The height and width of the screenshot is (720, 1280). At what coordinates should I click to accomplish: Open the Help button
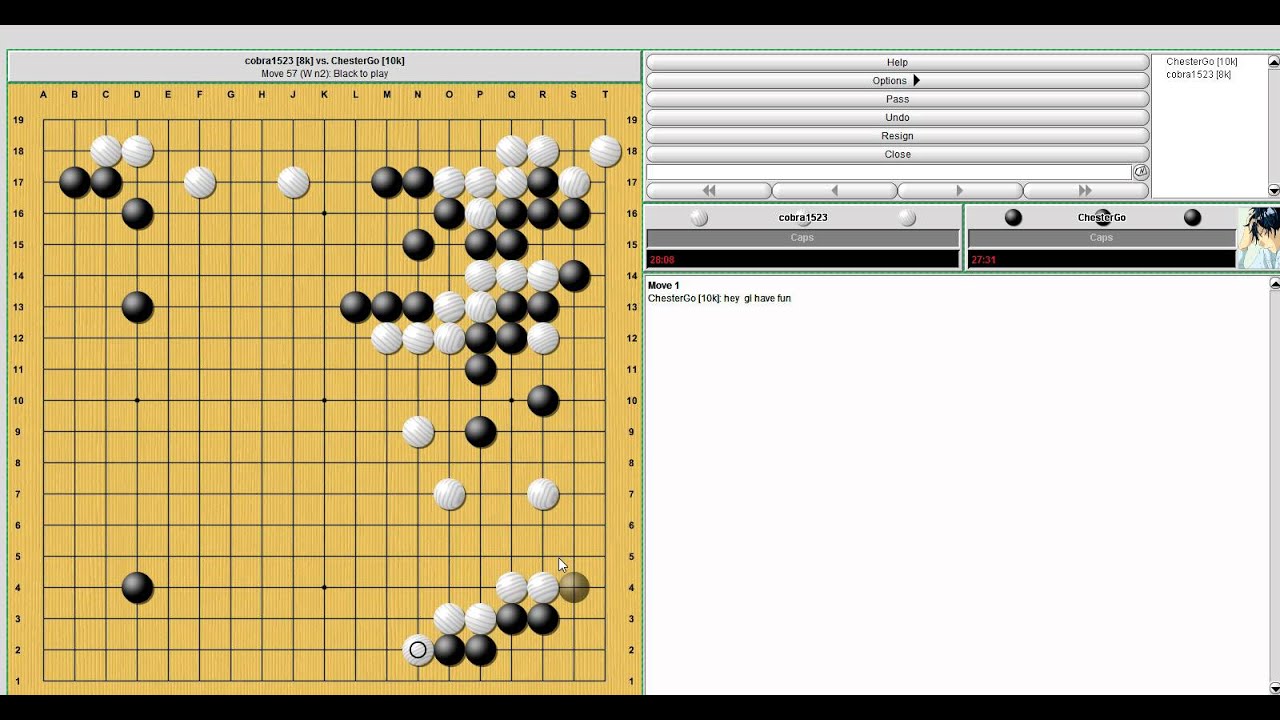coord(897,62)
